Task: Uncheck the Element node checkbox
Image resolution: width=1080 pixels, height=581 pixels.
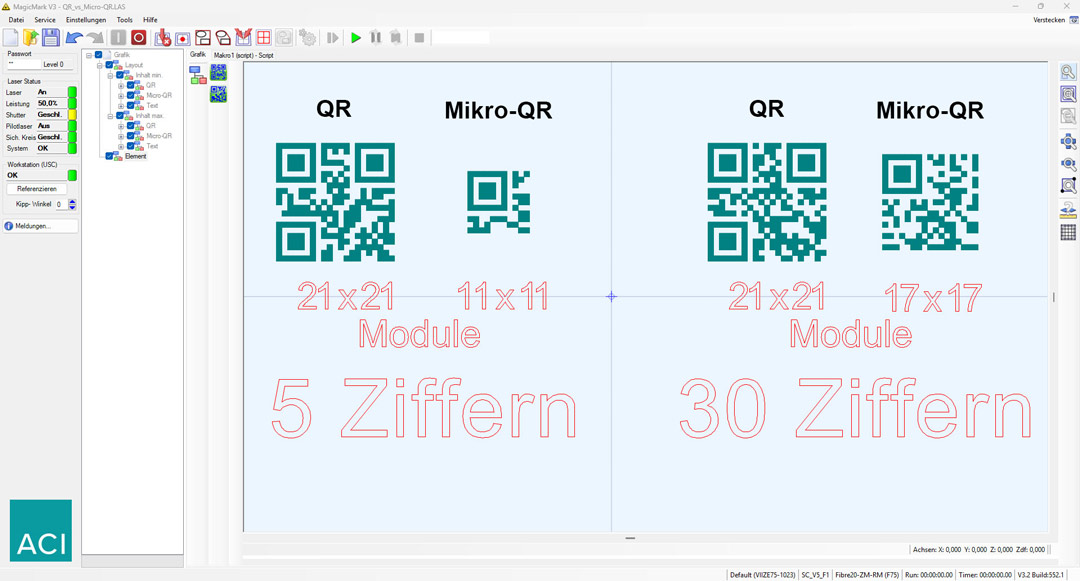Action: (109, 156)
